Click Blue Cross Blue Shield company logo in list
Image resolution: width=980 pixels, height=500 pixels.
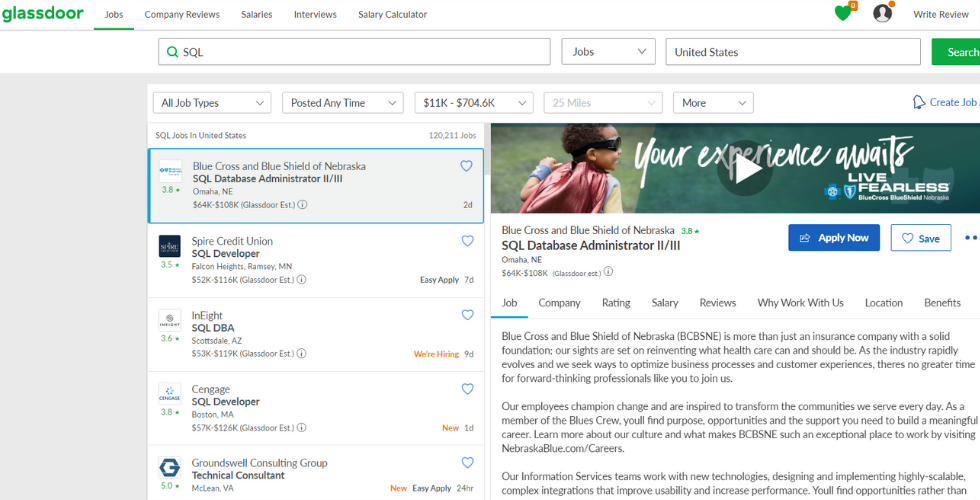[171, 171]
